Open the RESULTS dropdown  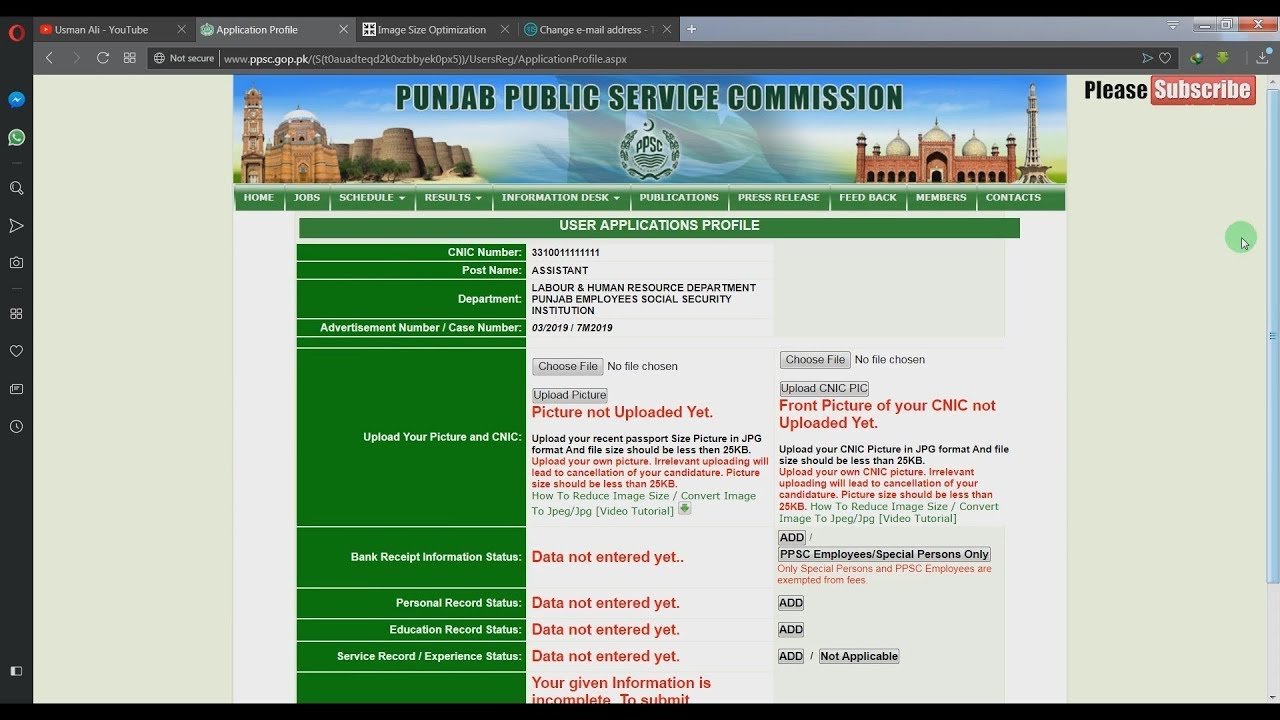[452, 198]
